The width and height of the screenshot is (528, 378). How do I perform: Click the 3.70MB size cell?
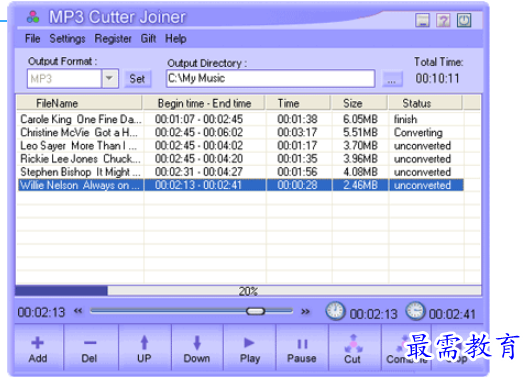coord(360,145)
